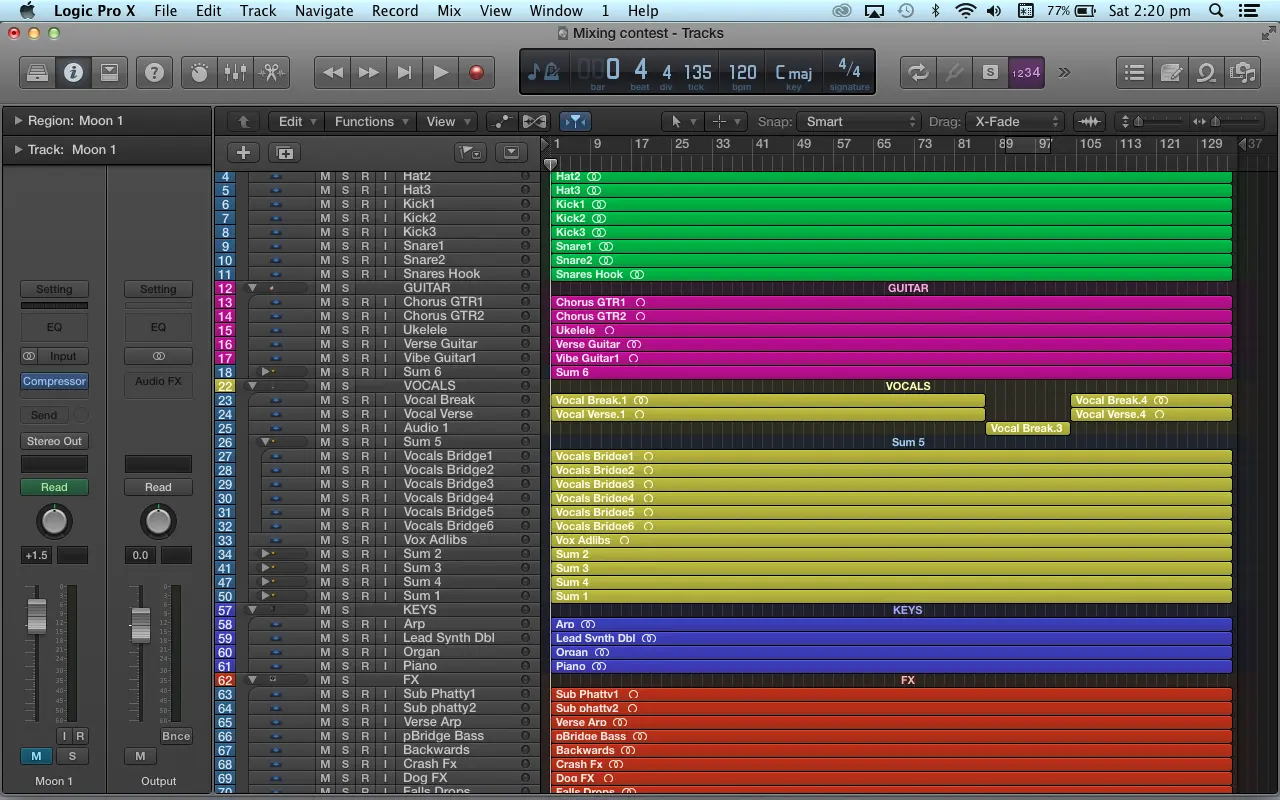Toggle Cycle mode button
The image size is (1280, 800).
[x=917, y=72]
